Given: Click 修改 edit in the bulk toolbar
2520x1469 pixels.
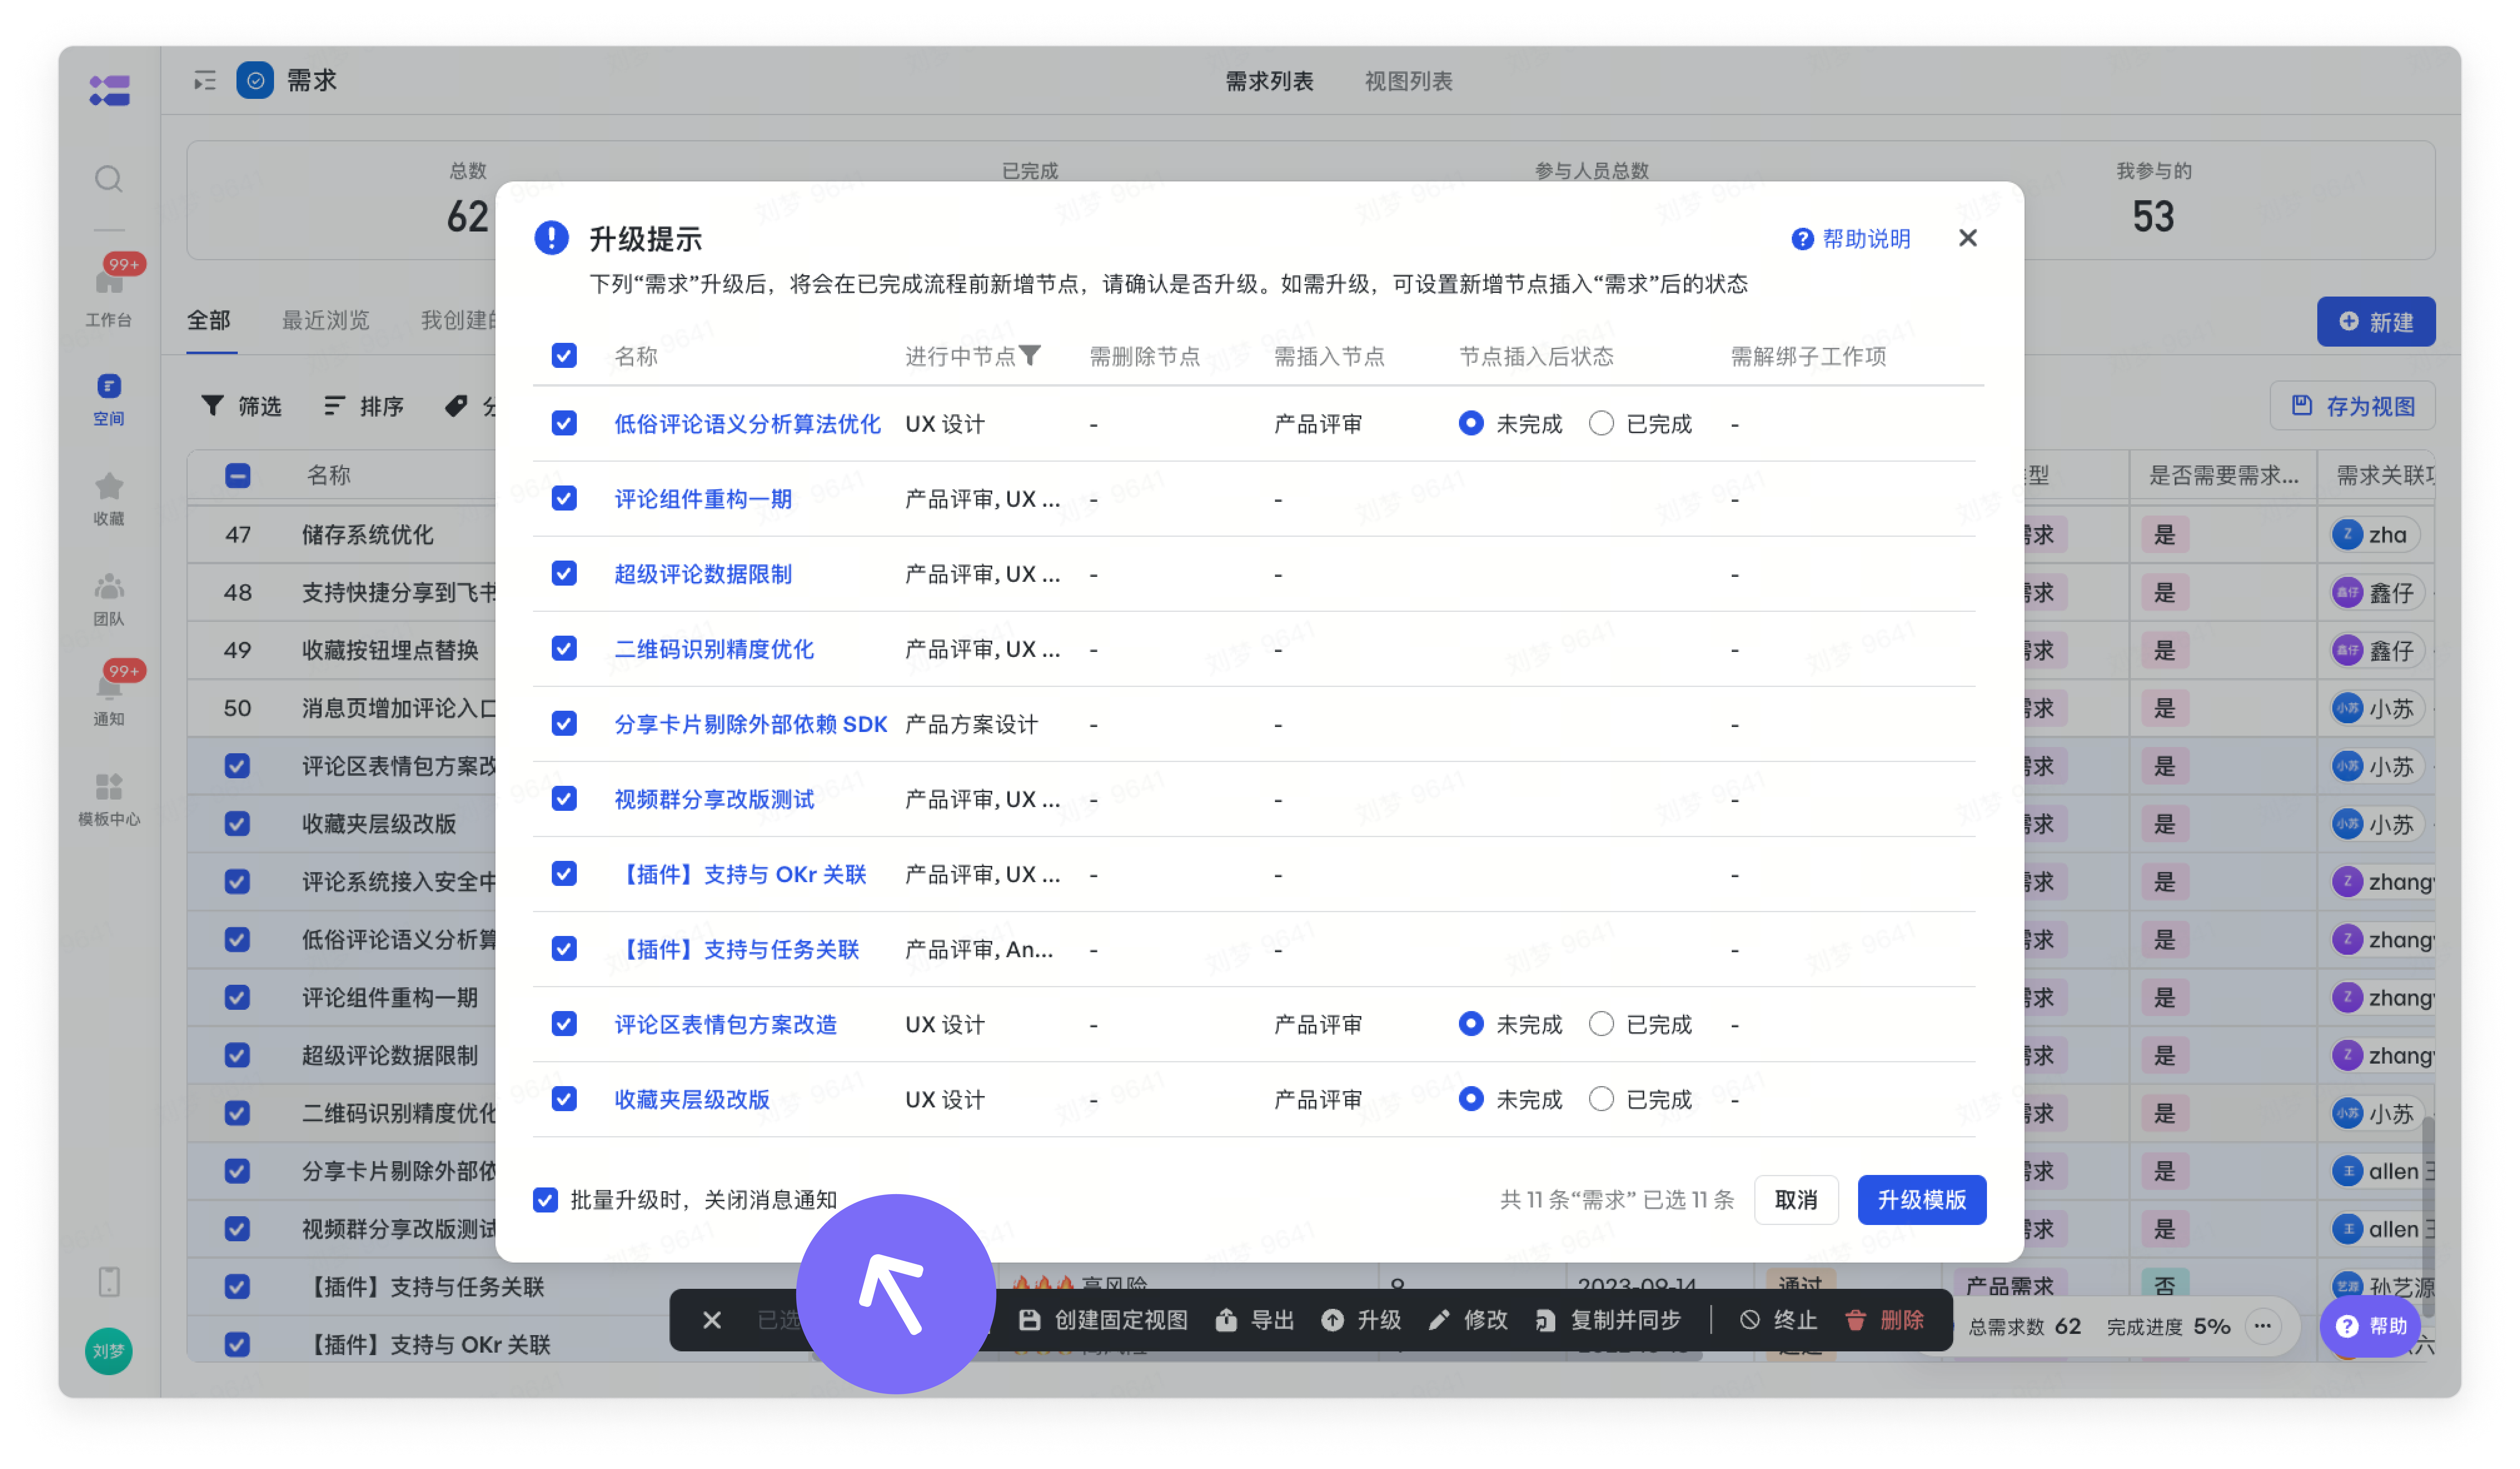Looking at the screenshot, I should tap(1468, 1320).
